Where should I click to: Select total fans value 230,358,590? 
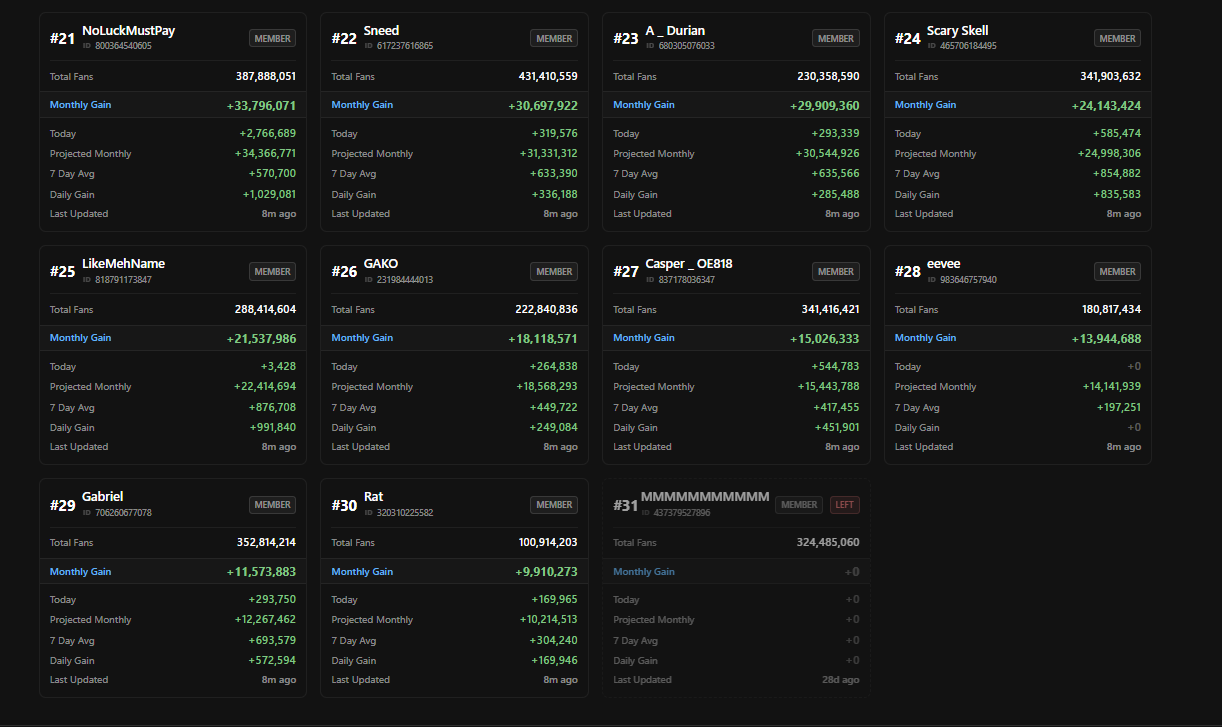click(829, 76)
